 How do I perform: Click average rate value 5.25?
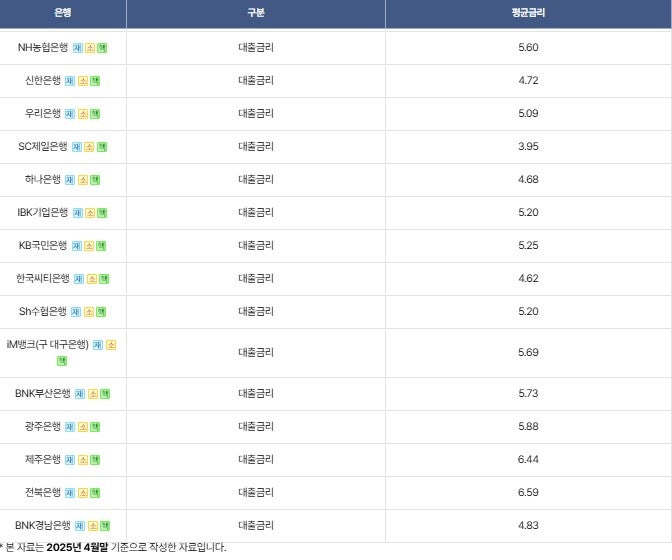[528, 246]
